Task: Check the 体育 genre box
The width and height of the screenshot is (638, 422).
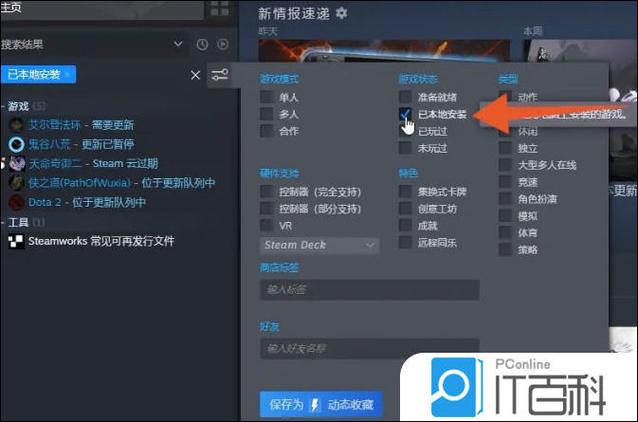Action: click(x=505, y=233)
